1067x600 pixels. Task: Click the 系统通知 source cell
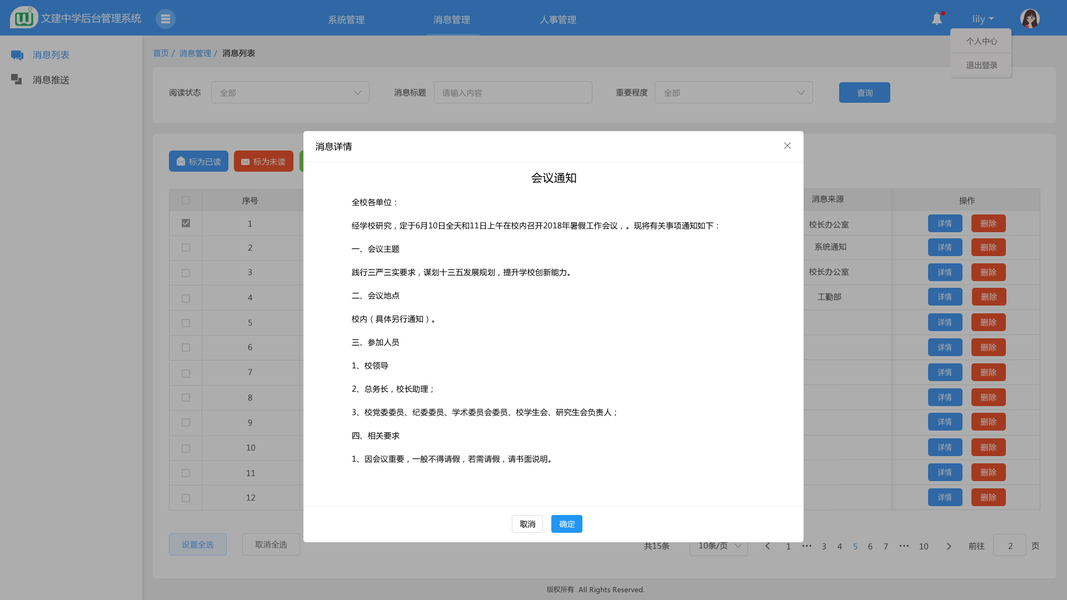point(830,247)
